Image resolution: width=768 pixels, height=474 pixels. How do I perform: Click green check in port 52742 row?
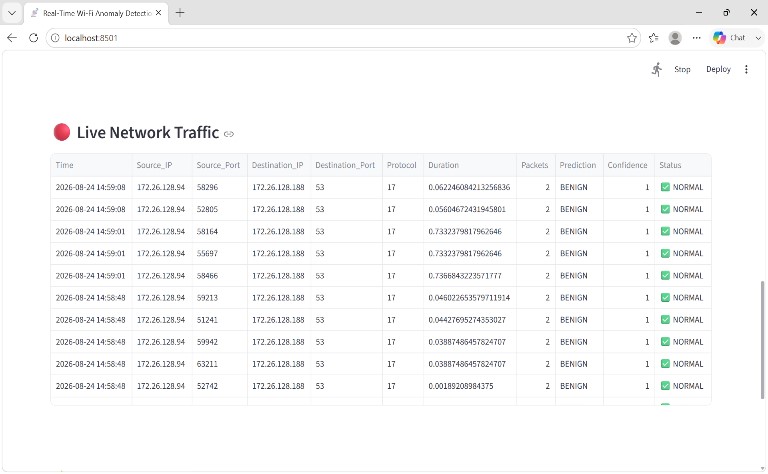coord(665,386)
